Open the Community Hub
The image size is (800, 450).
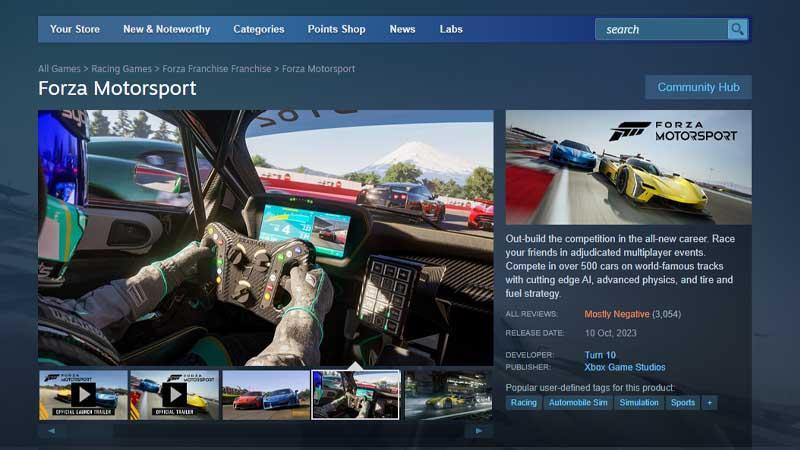click(x=698, y=87)
